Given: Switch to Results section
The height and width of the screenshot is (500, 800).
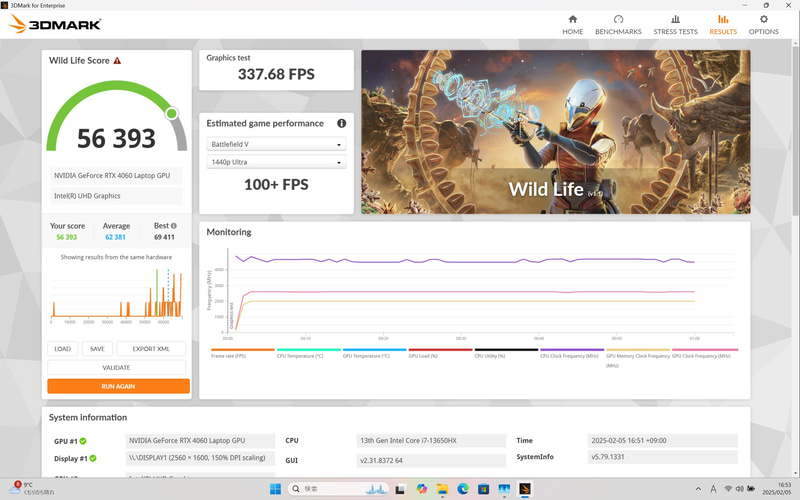Looking at the screenshot, I should (723, 24).
